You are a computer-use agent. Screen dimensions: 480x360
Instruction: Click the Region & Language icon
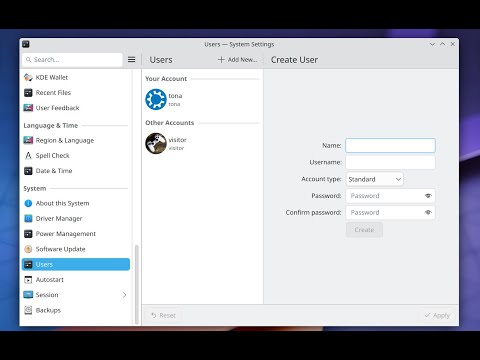[28, 140]
